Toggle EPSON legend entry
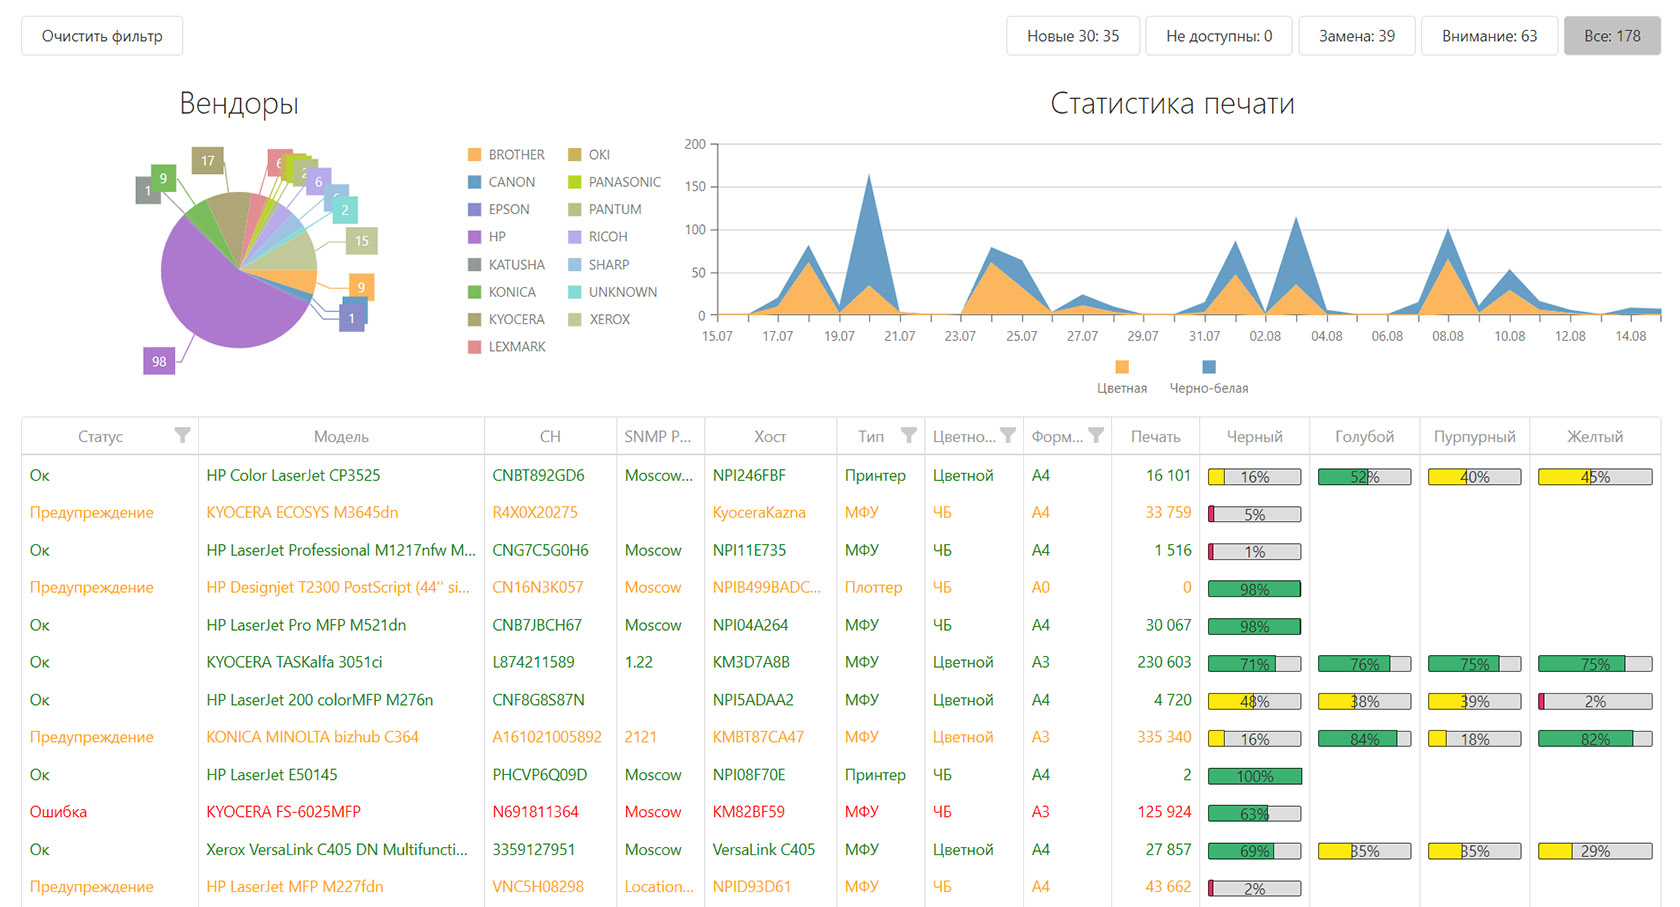The image size is (1680, 907). [499, 209]
